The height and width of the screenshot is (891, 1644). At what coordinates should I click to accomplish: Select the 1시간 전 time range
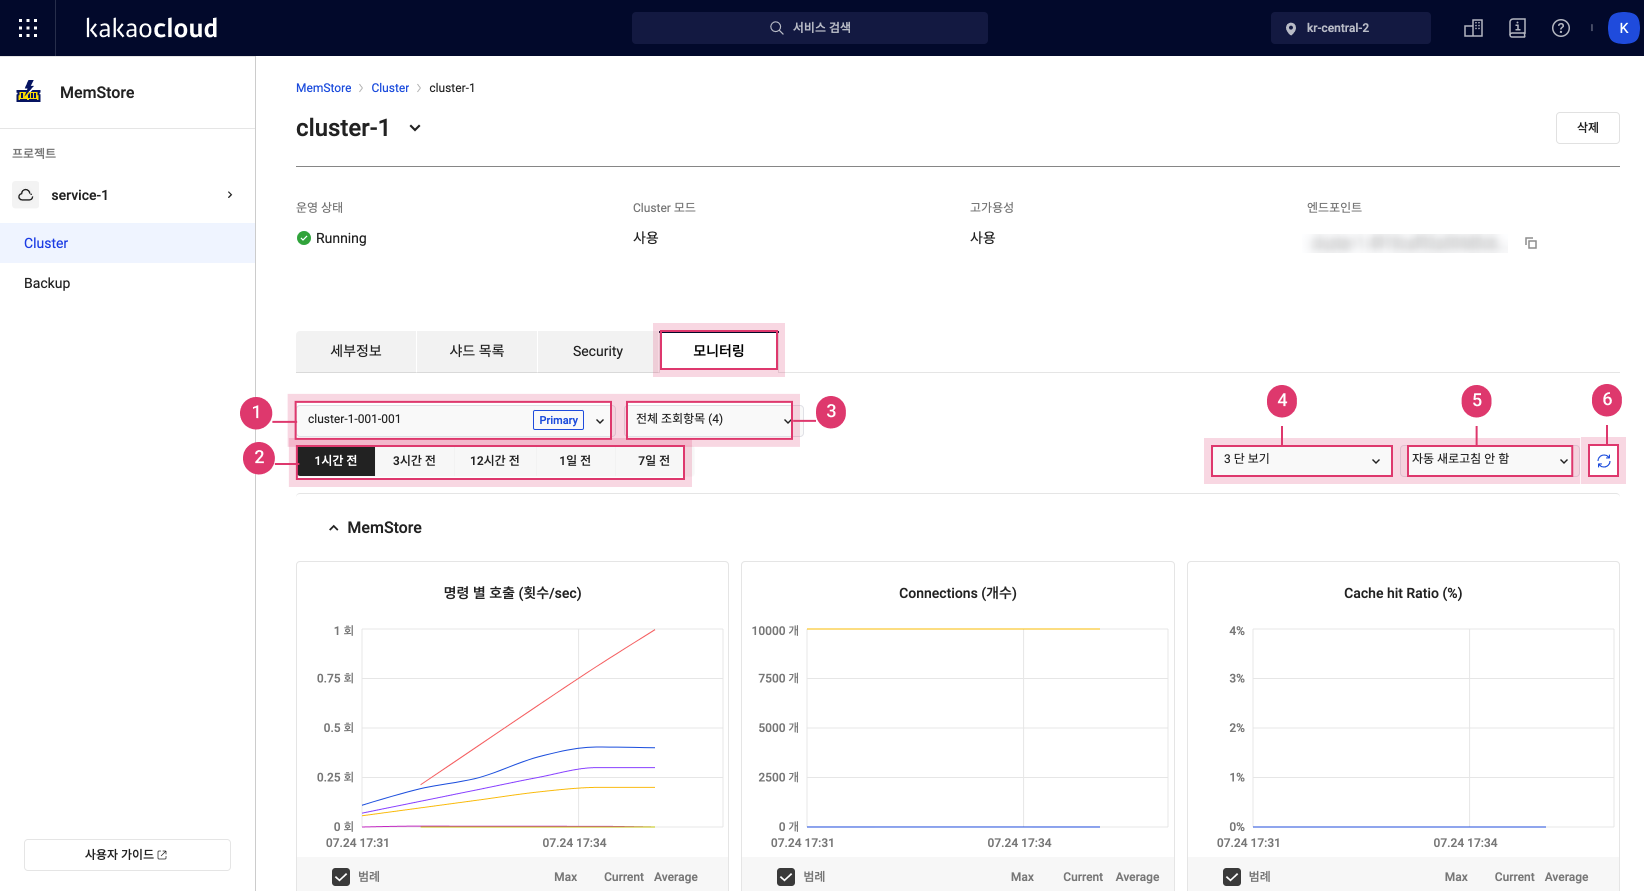click(336, 461)
